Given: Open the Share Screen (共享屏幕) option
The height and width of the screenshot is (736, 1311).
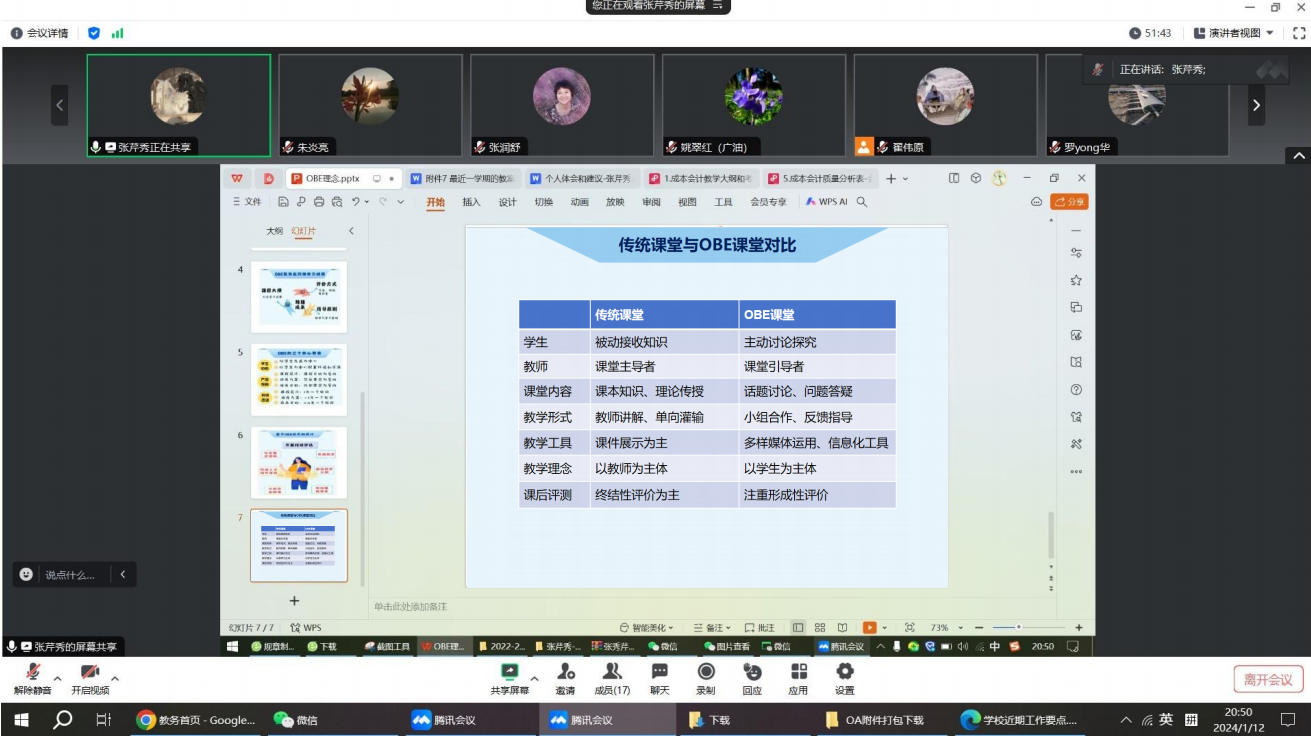Looking at the screenshot, I should pos(510,678).
